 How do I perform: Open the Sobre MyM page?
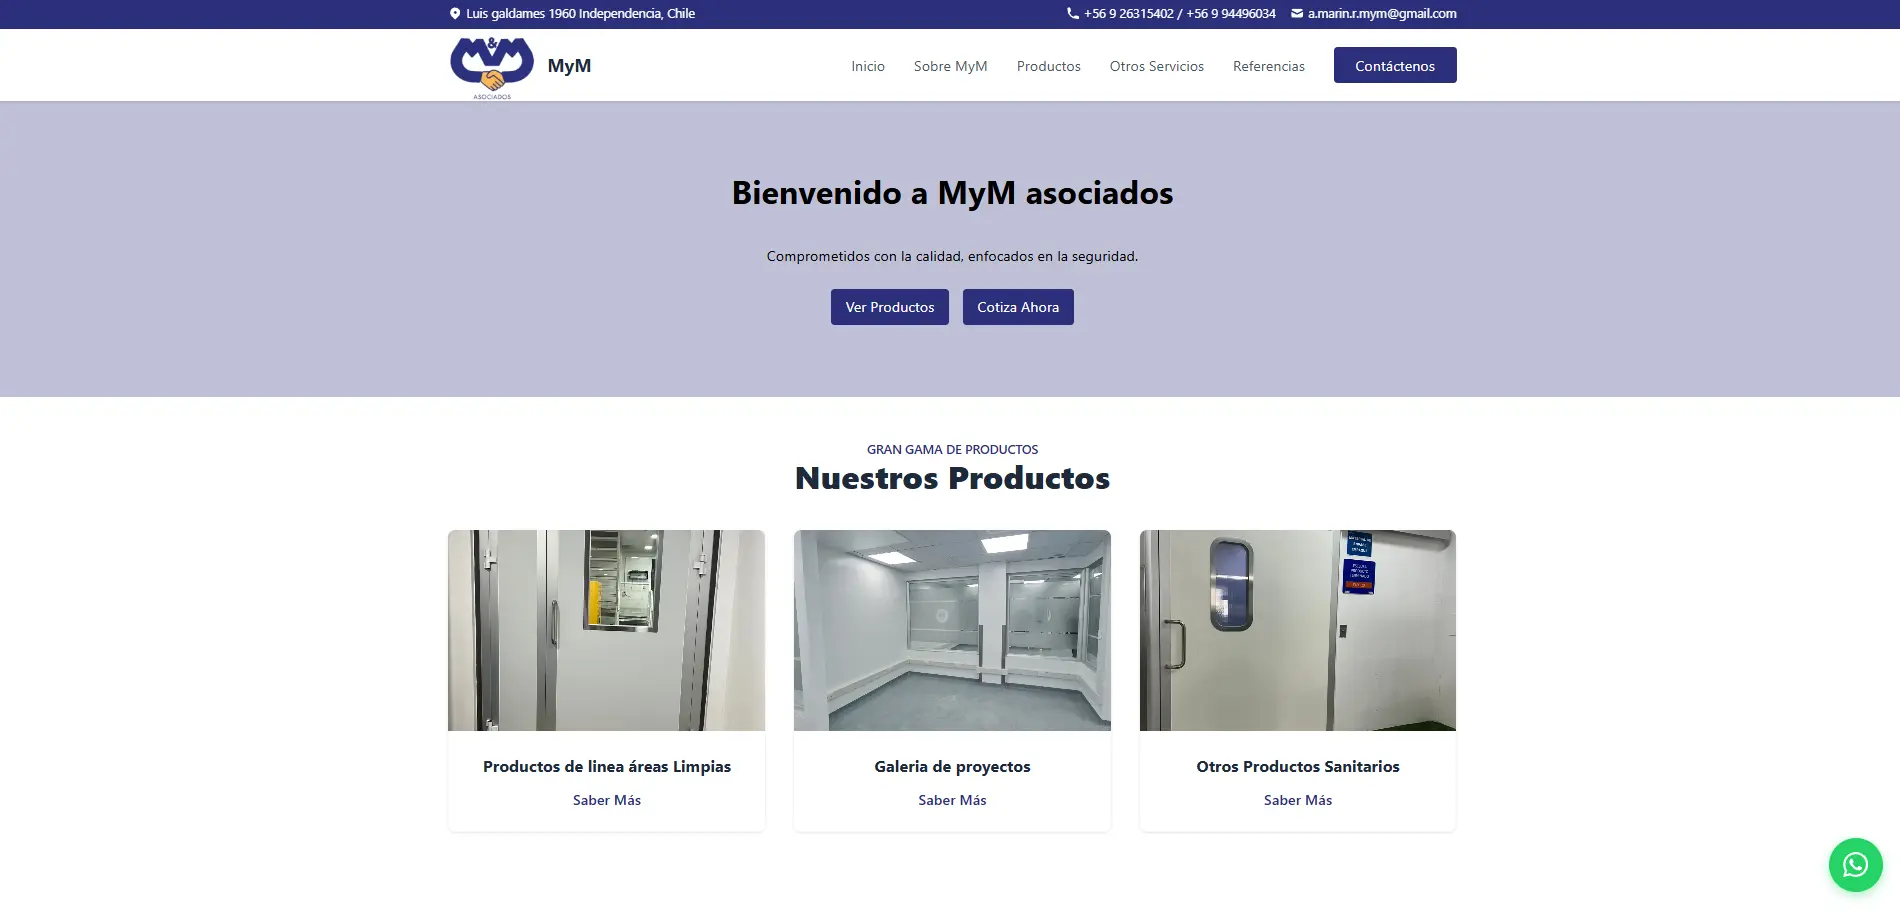pos(950,66)
